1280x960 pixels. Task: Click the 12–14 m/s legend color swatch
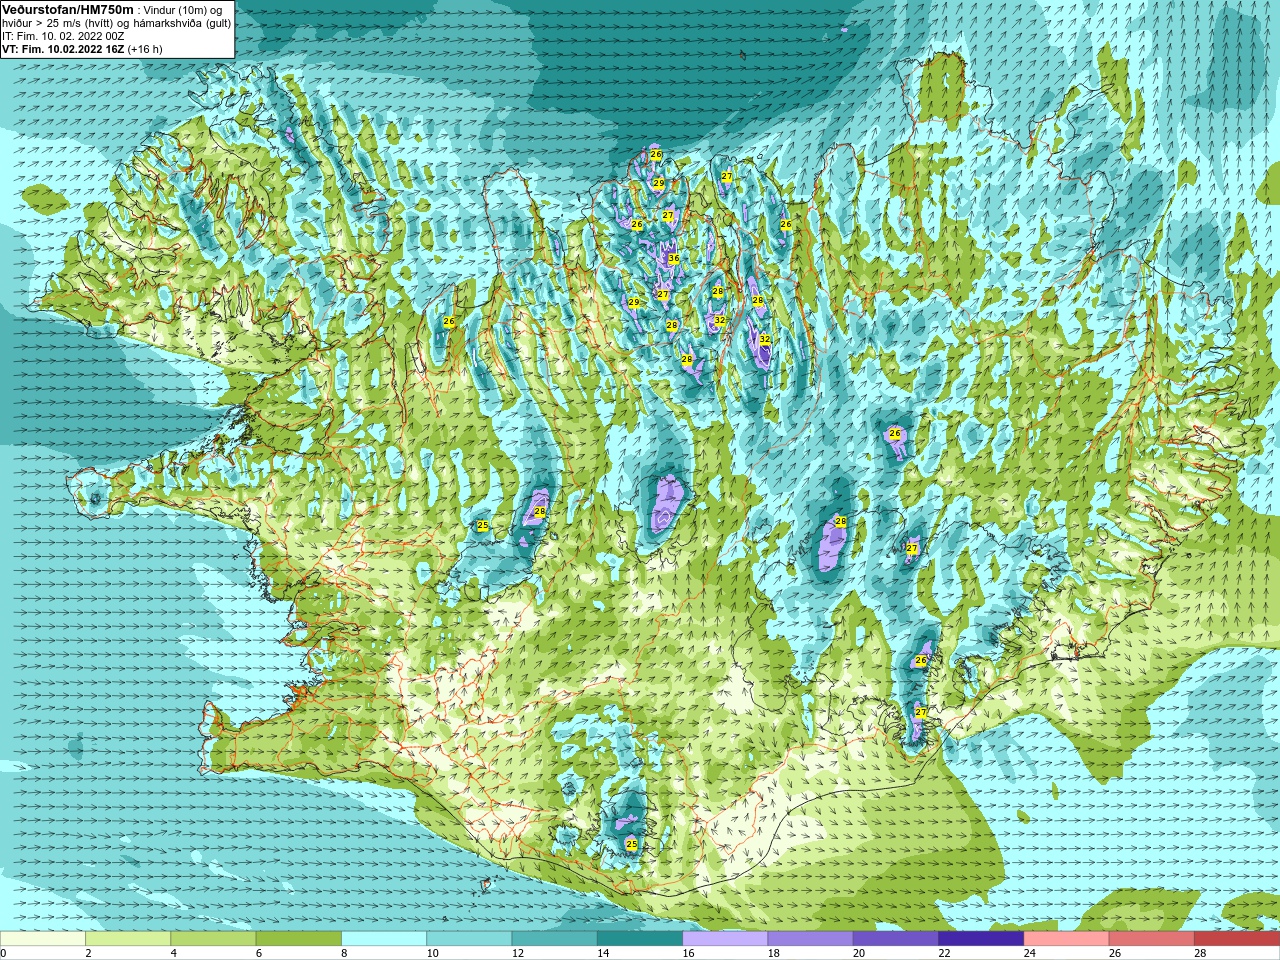tap(555, 939)
